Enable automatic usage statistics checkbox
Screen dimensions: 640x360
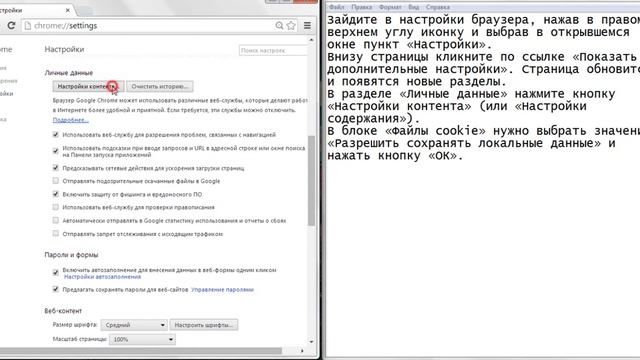pyautogui.click(x=56, y=220)
